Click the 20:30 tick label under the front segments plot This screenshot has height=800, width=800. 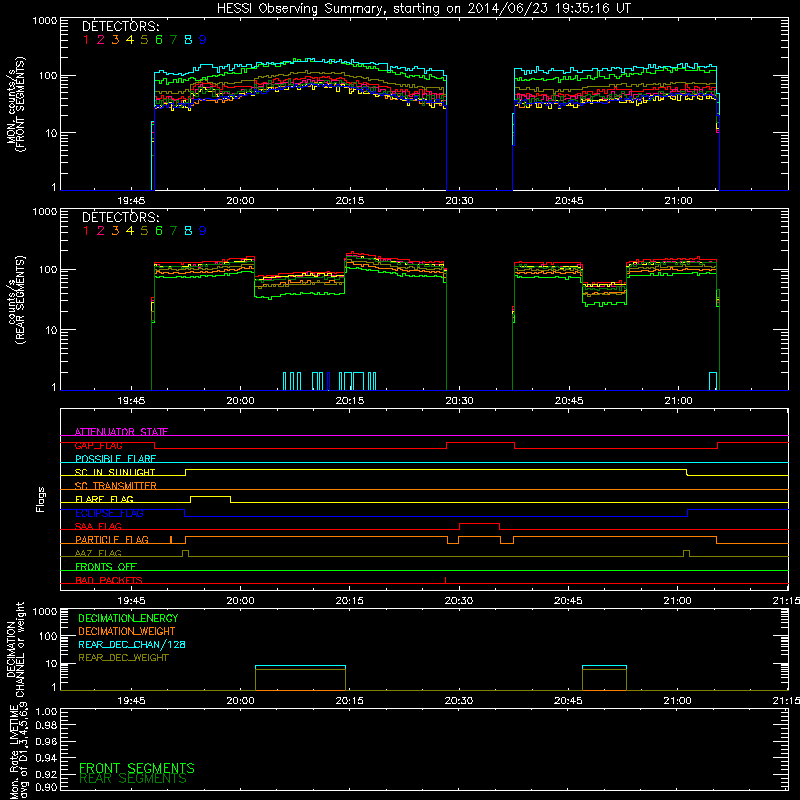[459, 201]
